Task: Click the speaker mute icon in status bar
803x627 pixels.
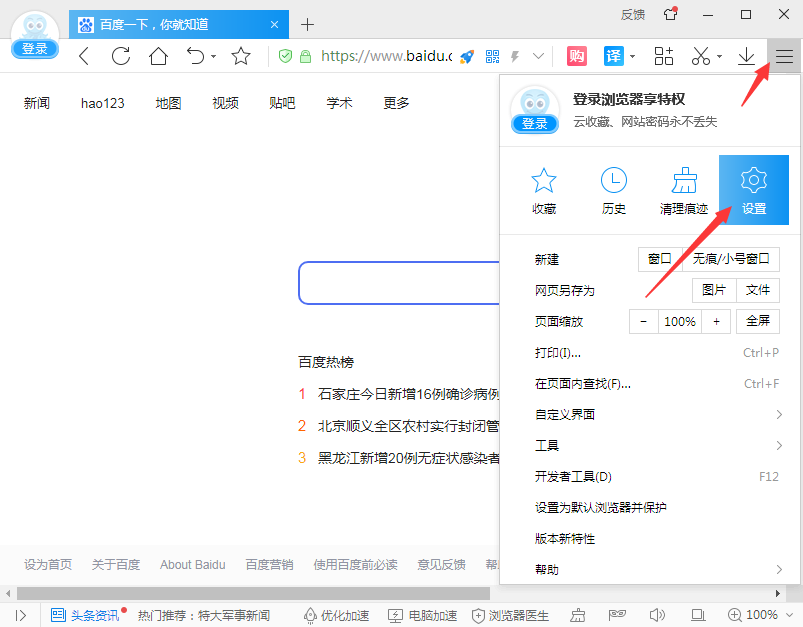Action: click(657, 615)
